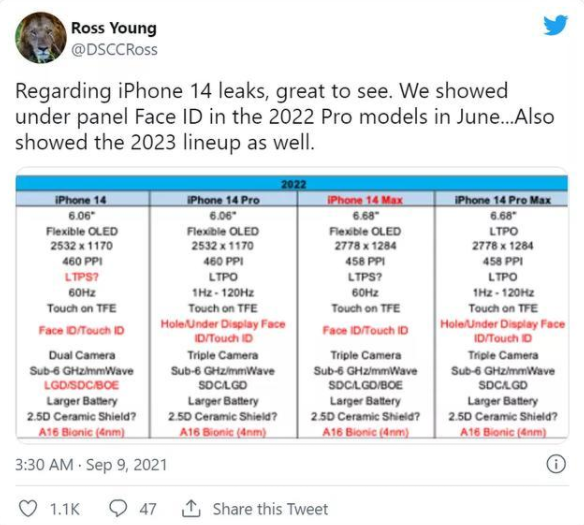Click the 47 replies count
584x525 pixels.
[x=147, y=509]
